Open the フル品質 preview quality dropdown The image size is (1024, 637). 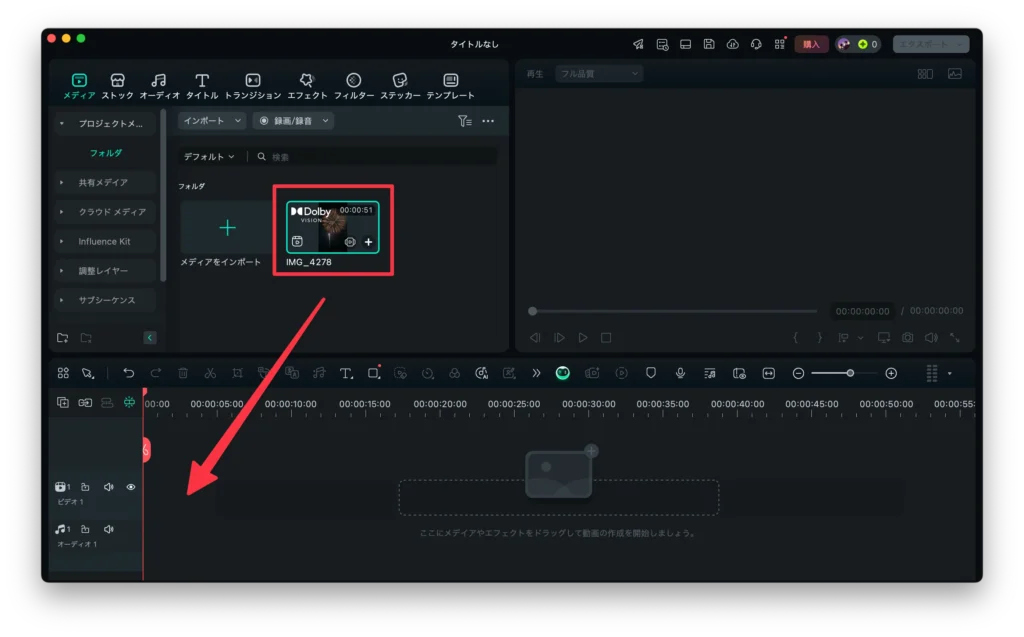point(599,74)
